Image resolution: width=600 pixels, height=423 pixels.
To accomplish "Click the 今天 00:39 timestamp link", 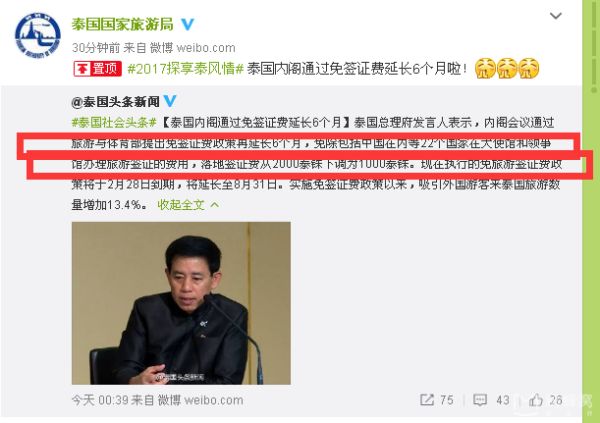I will pyautogui.click(x=100, y=400).
